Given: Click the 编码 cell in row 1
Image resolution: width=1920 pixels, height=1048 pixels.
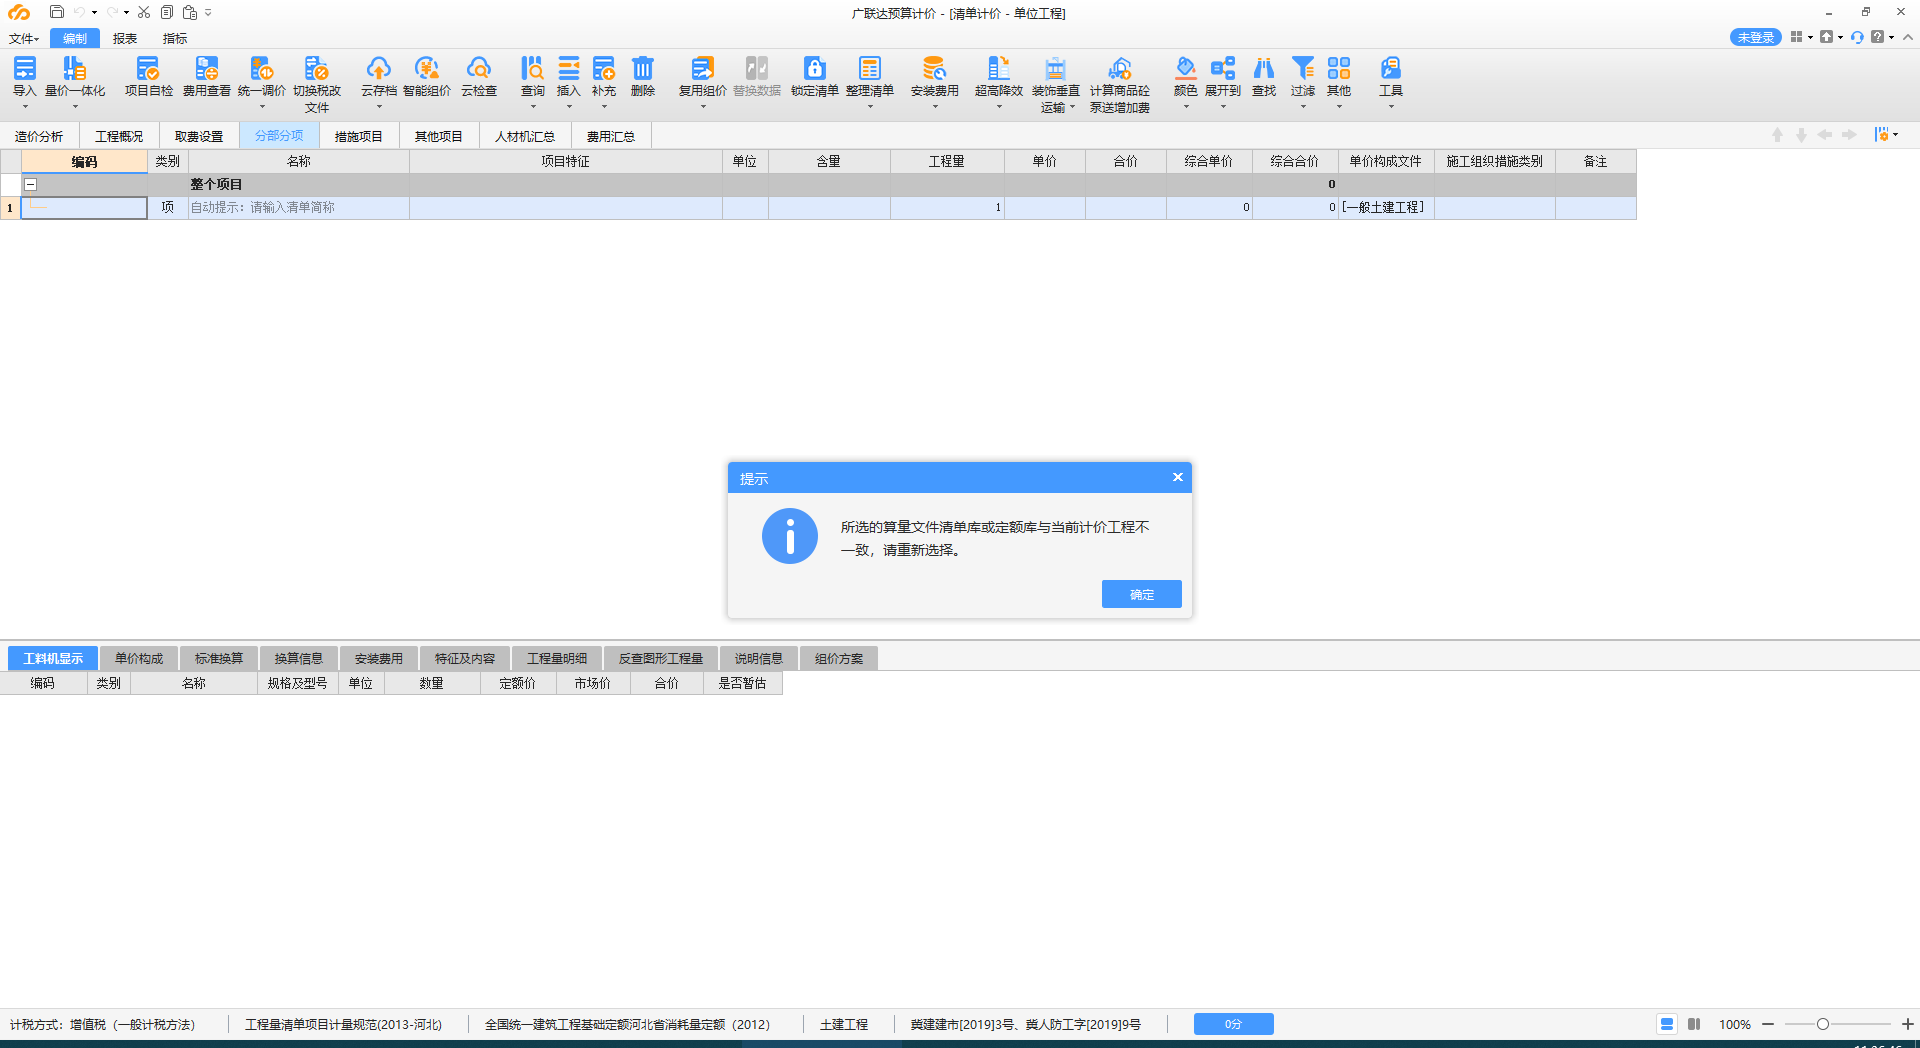Looking at the screenshot, I should click(84, 207).
